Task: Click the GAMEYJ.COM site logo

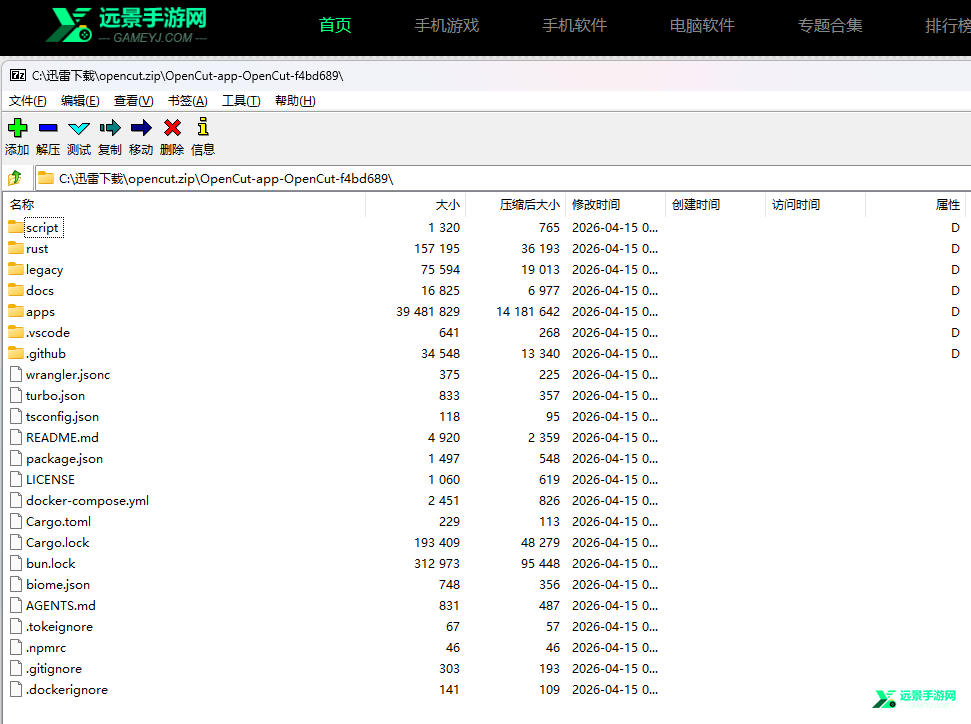Action: tap(127, 25)
